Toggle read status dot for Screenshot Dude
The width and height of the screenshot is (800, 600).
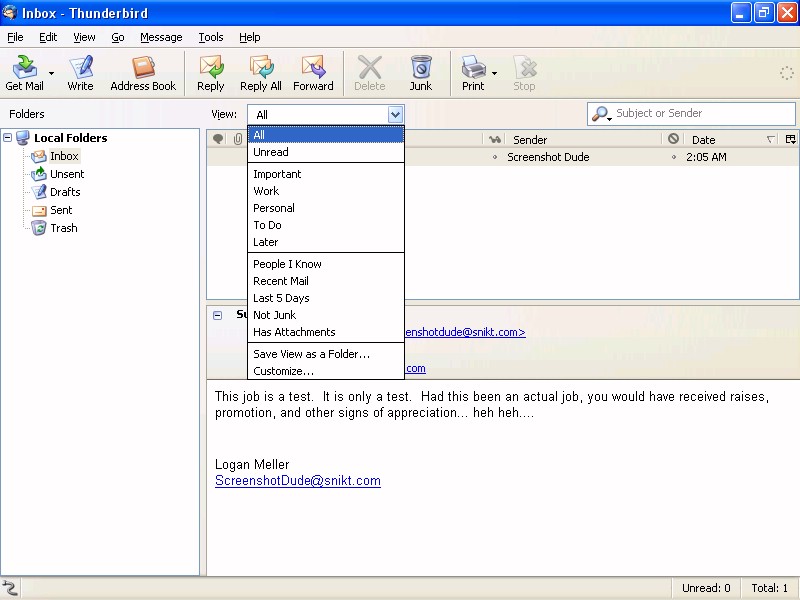click(x=494, y=157)
